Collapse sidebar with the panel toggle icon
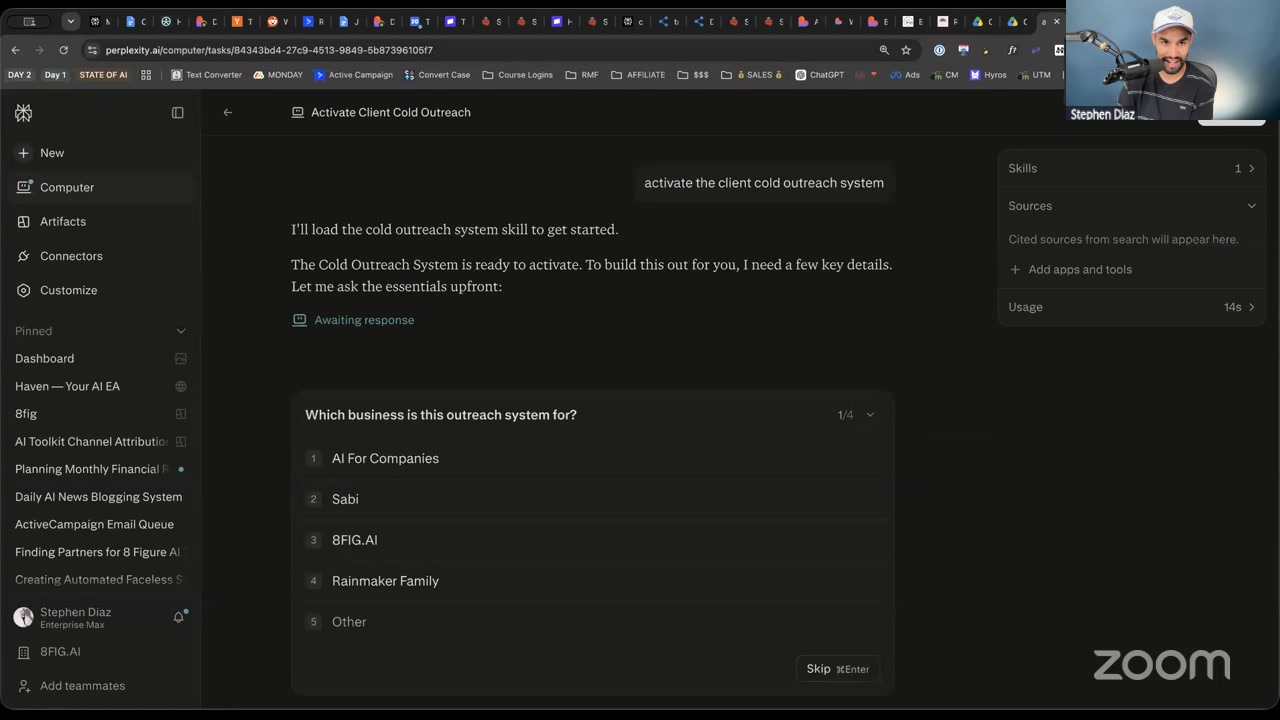 pyautogui.click(x=178, y=113)
